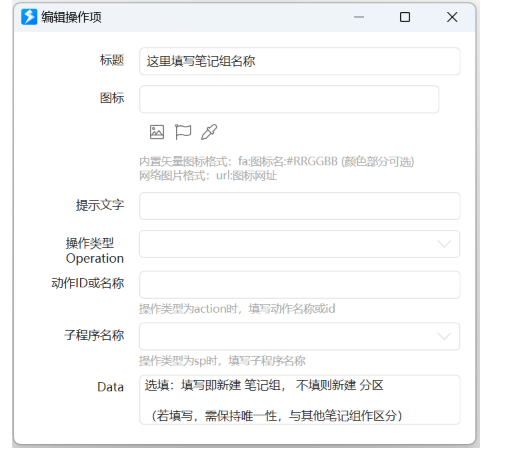Click the 提示文字 input box
Screen dimensions: 521x456
(x=300, y=206)
